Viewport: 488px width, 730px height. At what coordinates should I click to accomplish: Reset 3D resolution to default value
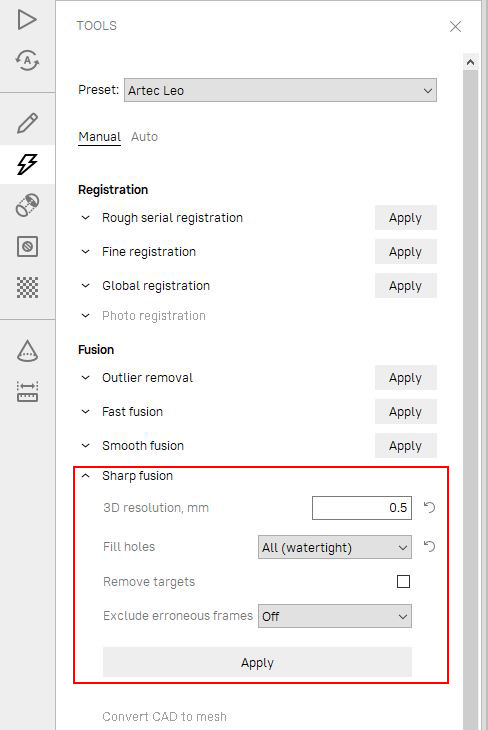tap(429, 507)
